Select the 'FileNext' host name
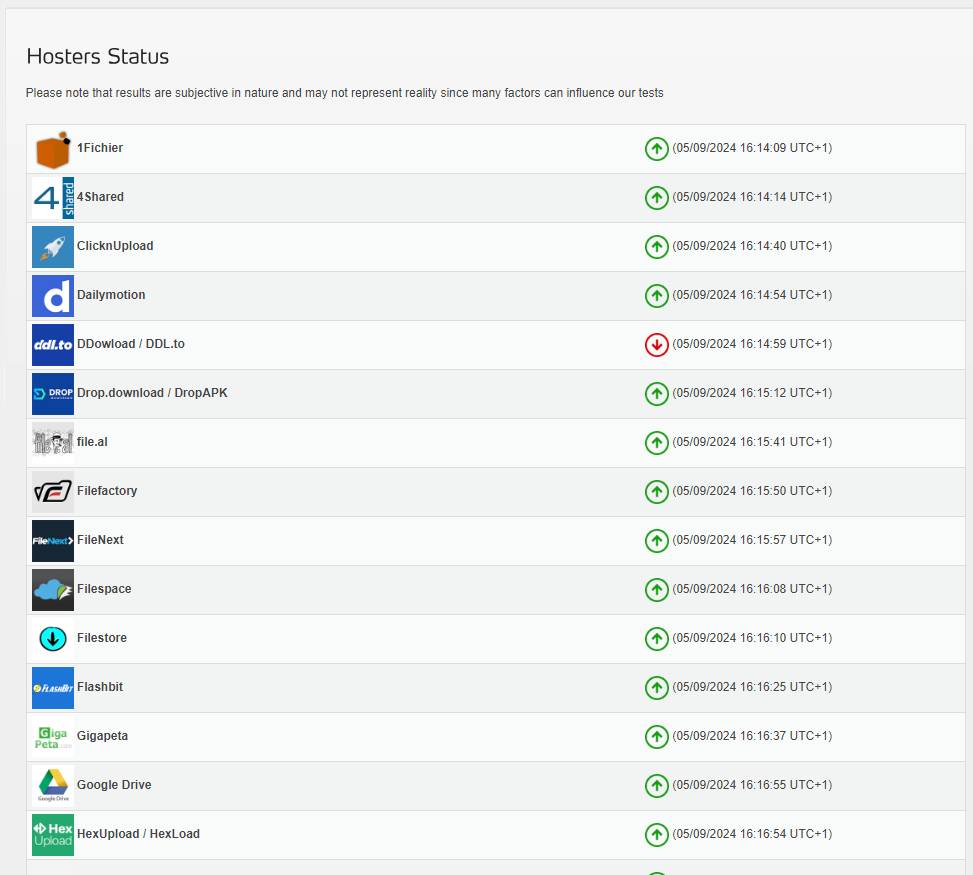Viewport: 973px width, 875px height. click(100, 540)
